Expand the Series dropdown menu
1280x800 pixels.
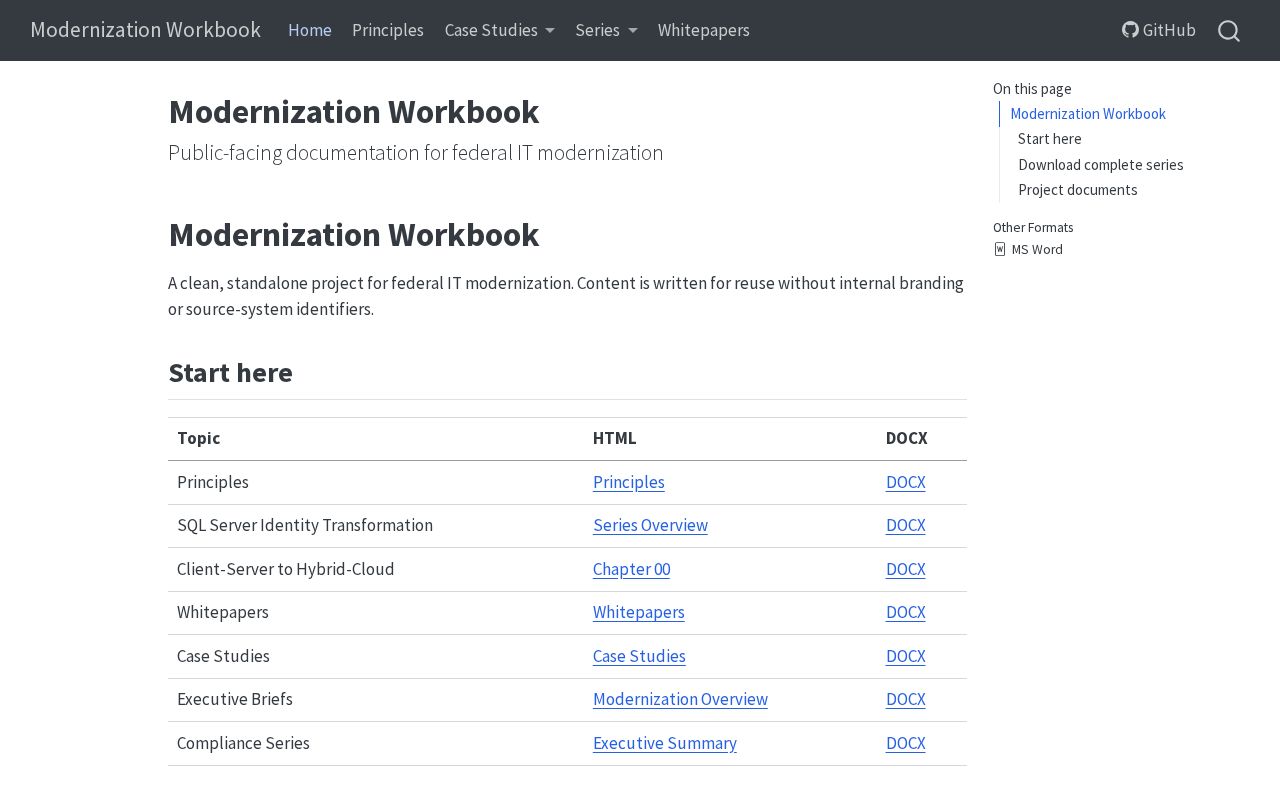pos(606,30)
